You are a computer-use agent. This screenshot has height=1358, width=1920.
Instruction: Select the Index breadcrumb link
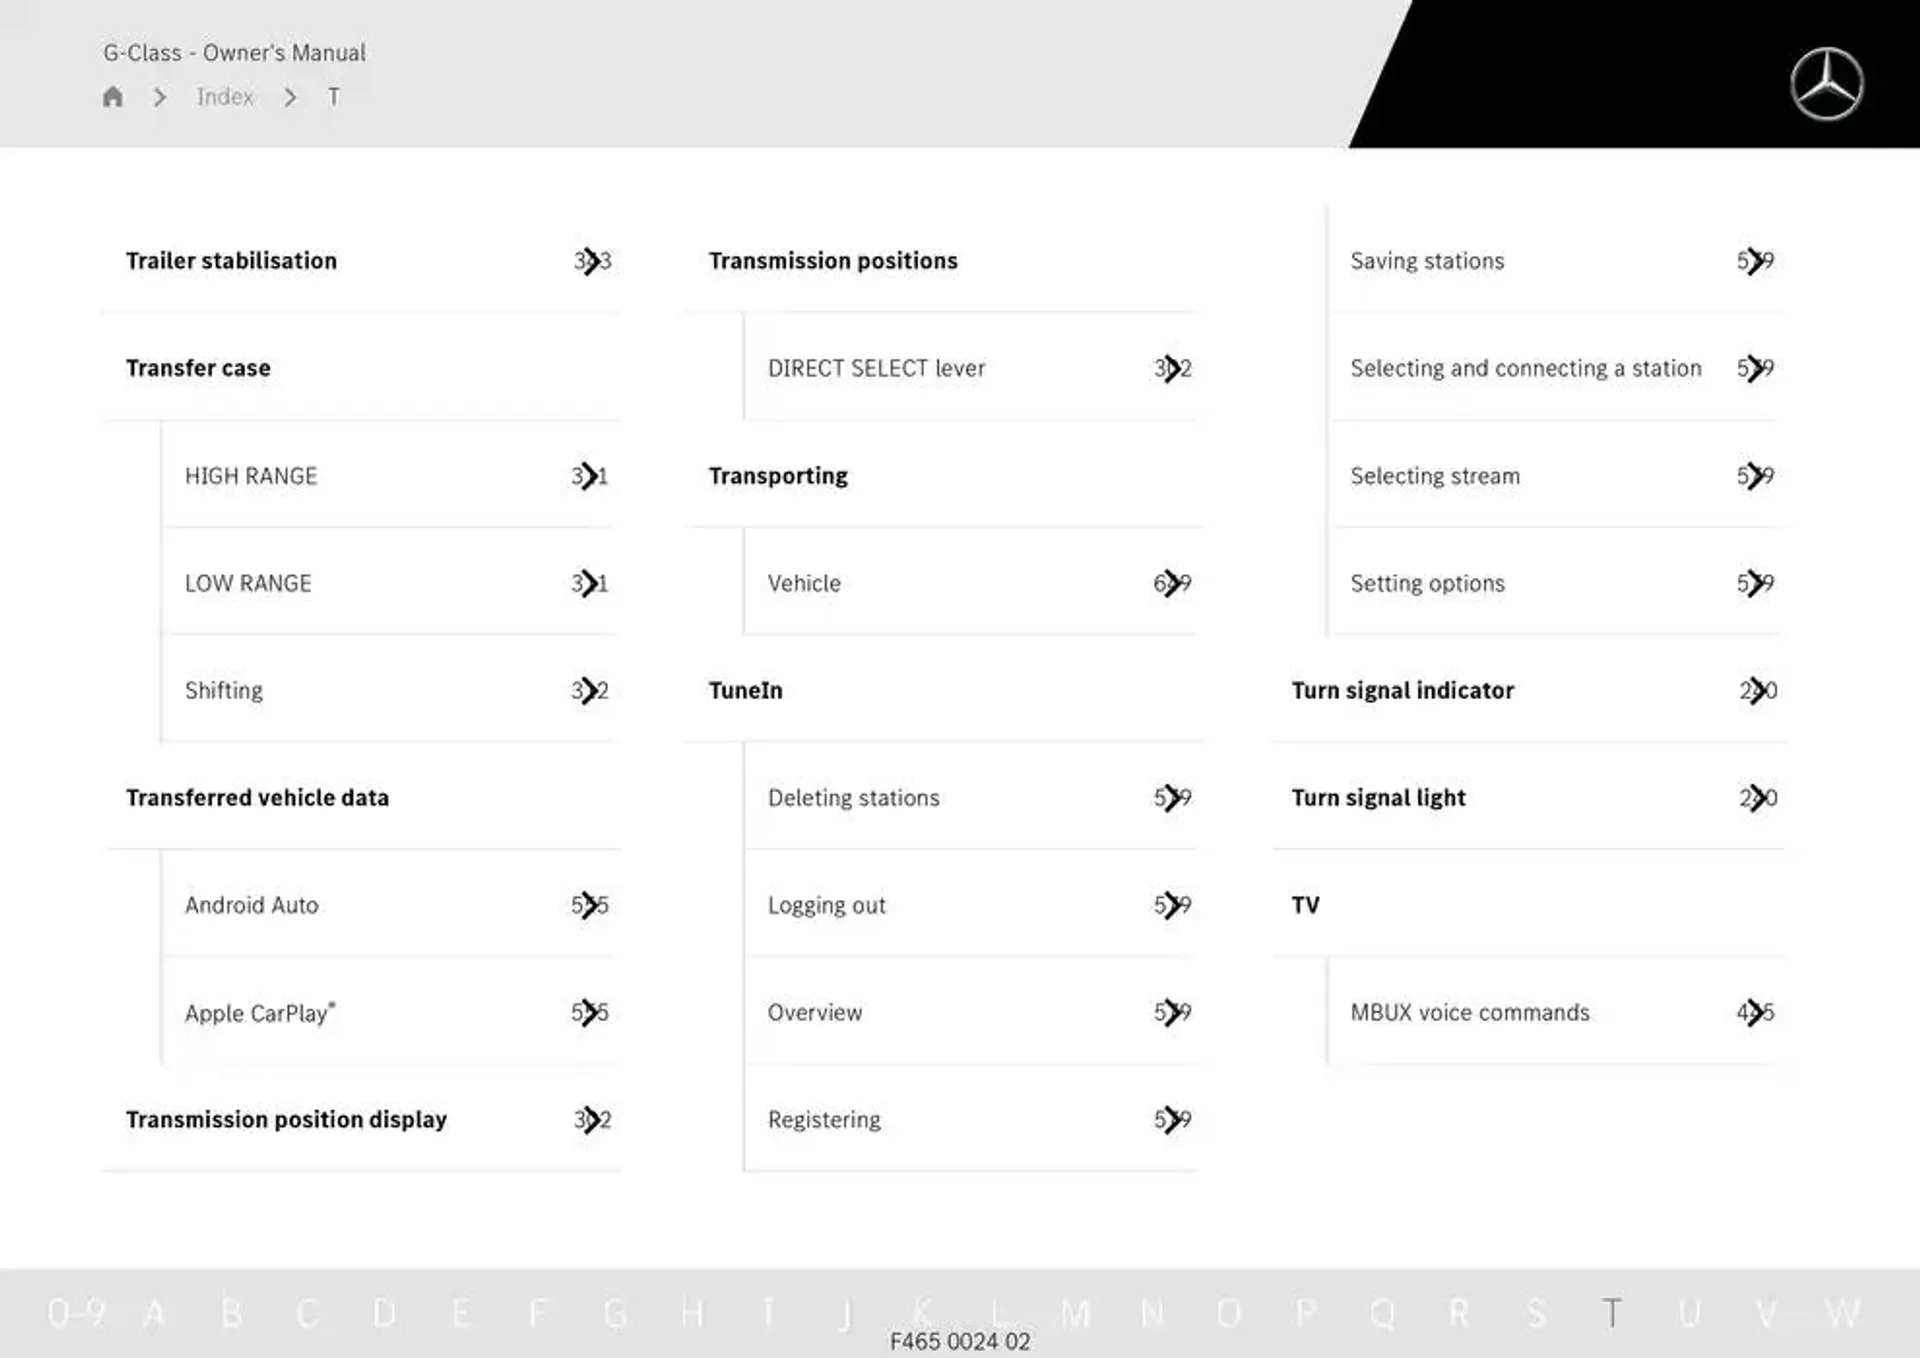(x=225, y=96)
